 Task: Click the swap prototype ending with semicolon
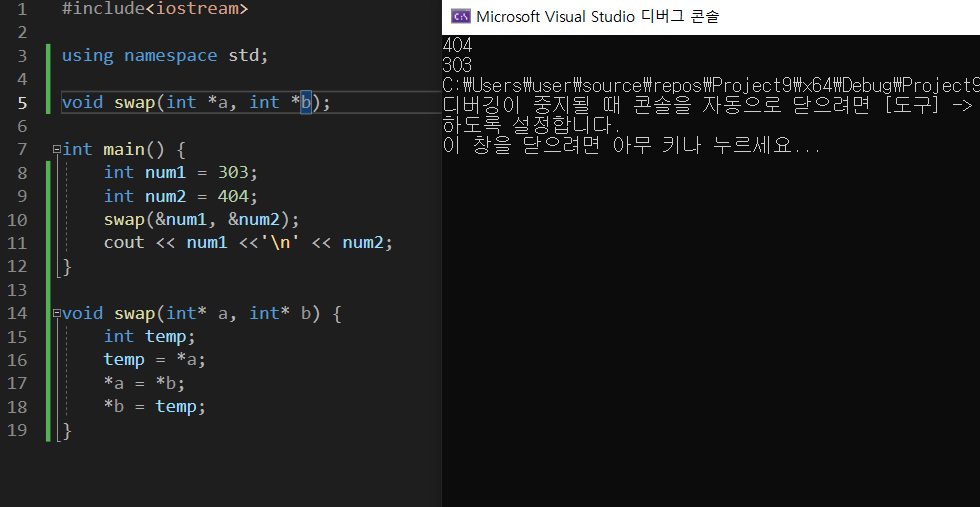(x=196, y=103)
